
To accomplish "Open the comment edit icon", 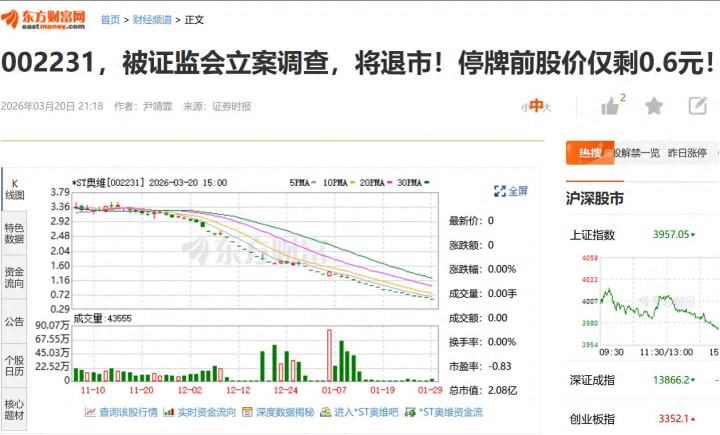I will point(698,106).
